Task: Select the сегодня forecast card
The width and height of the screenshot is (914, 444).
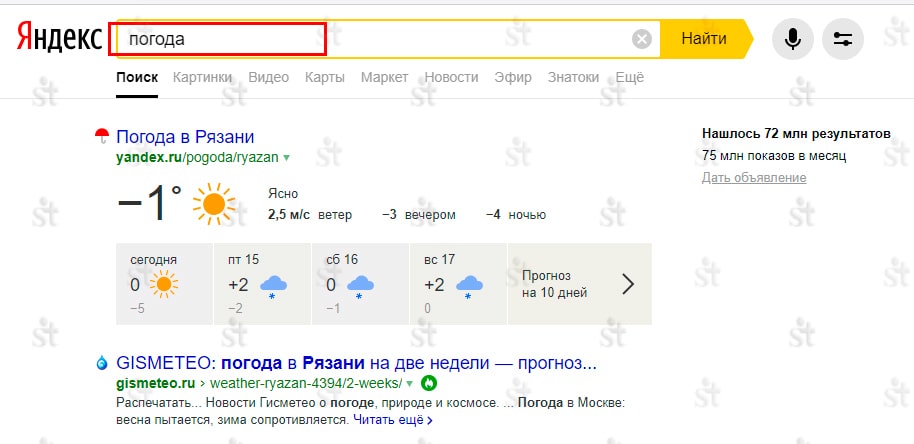Action: (164, 284)
